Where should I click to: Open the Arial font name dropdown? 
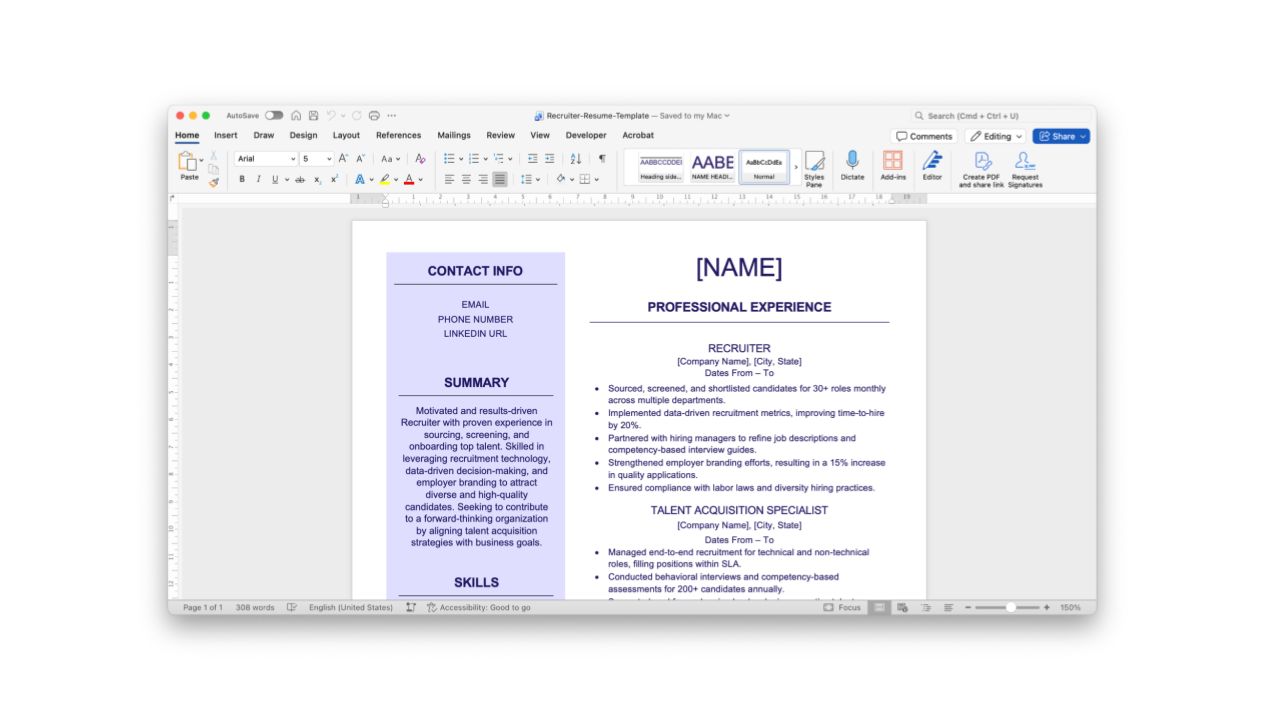tap(266, 159)
